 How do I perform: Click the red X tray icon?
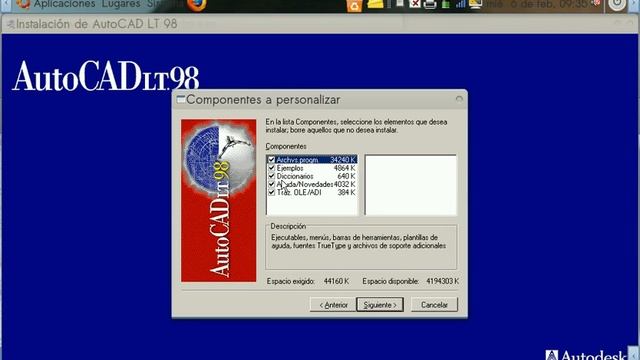pyautogui.click(x=415, y=4)
